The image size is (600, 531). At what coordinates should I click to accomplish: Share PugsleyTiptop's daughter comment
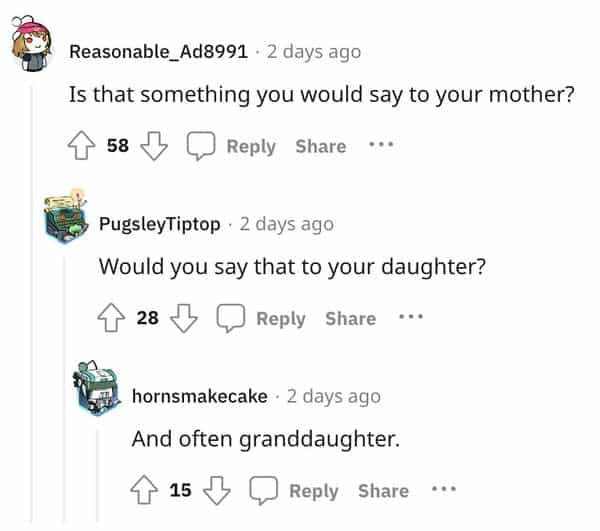click(350, 319)
